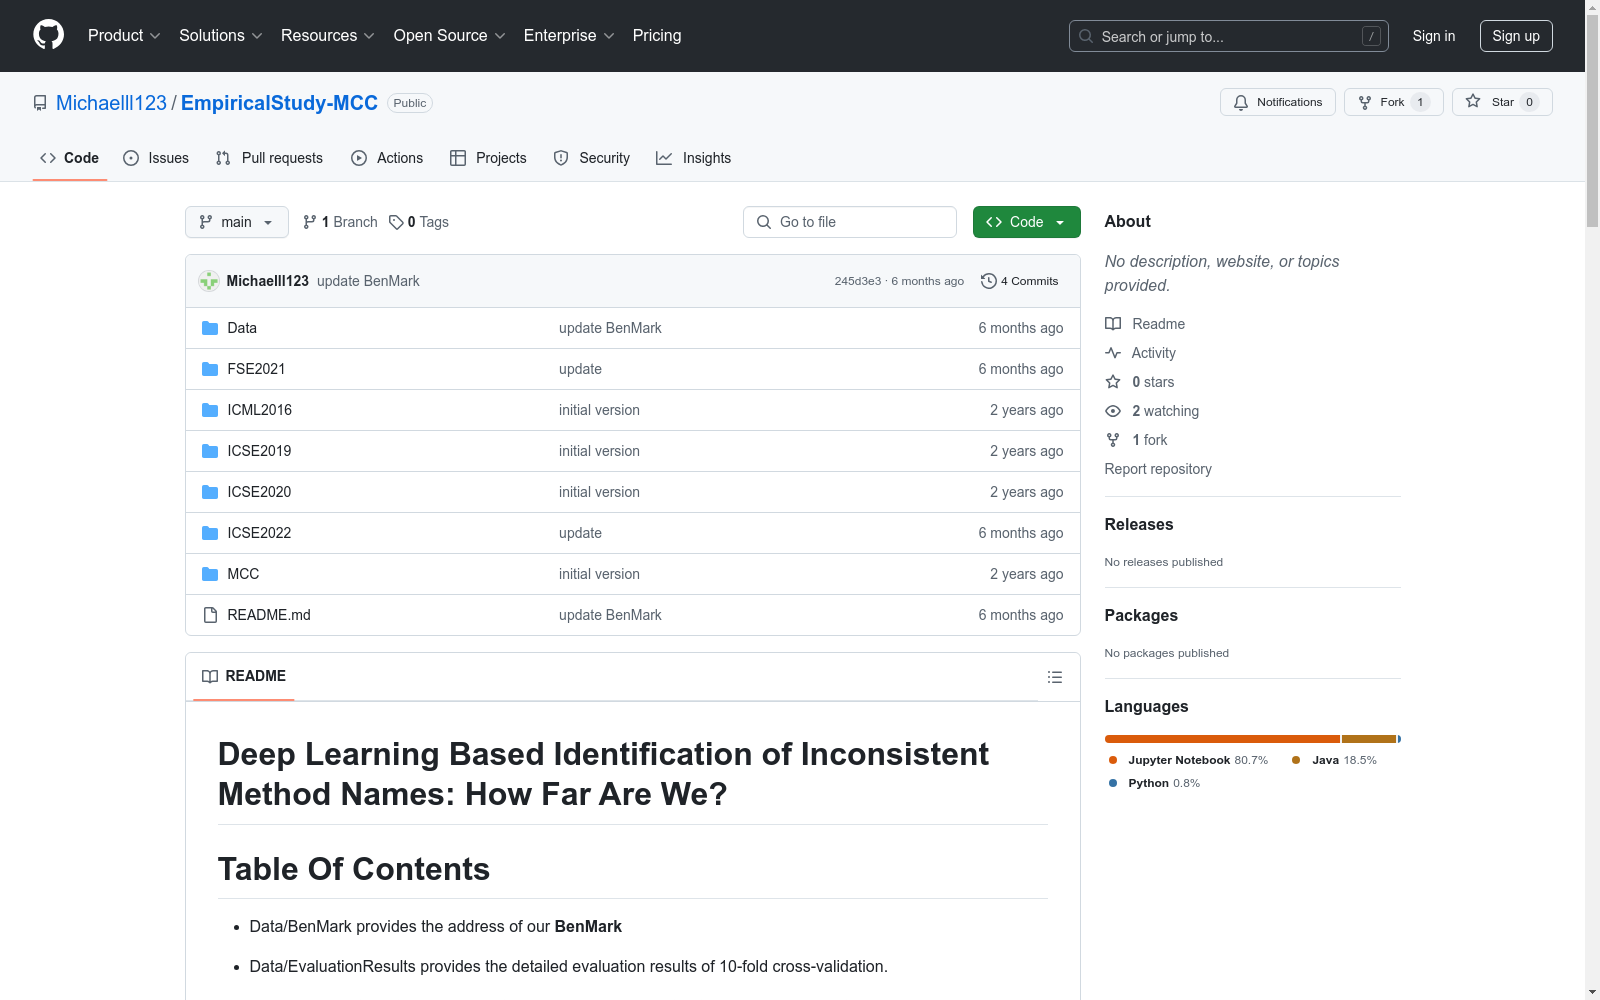Click the book icon next to Readme
Viewport: 1600px width, 1000px height.
(x=1113, y=324)
